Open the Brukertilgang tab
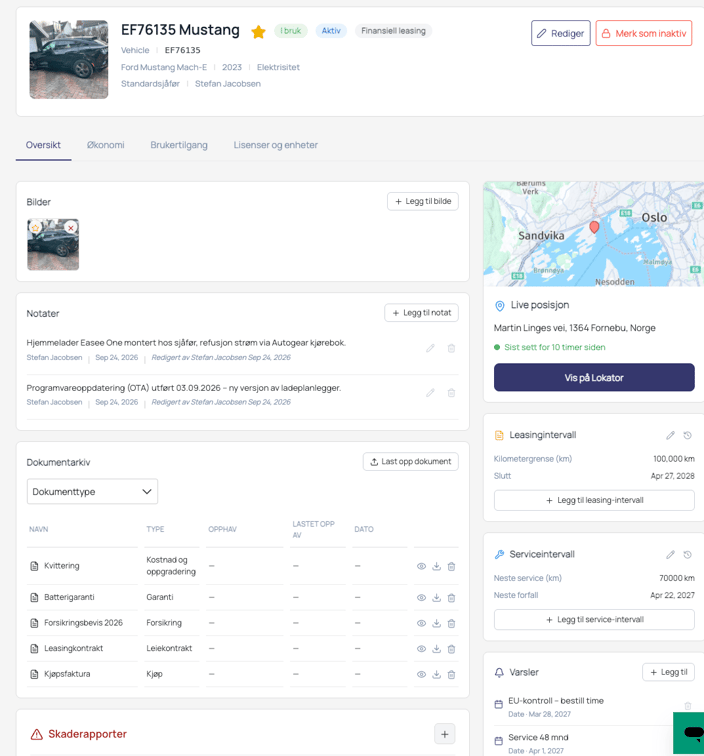This screenshot has width=704, height=756. coord(179,145)
